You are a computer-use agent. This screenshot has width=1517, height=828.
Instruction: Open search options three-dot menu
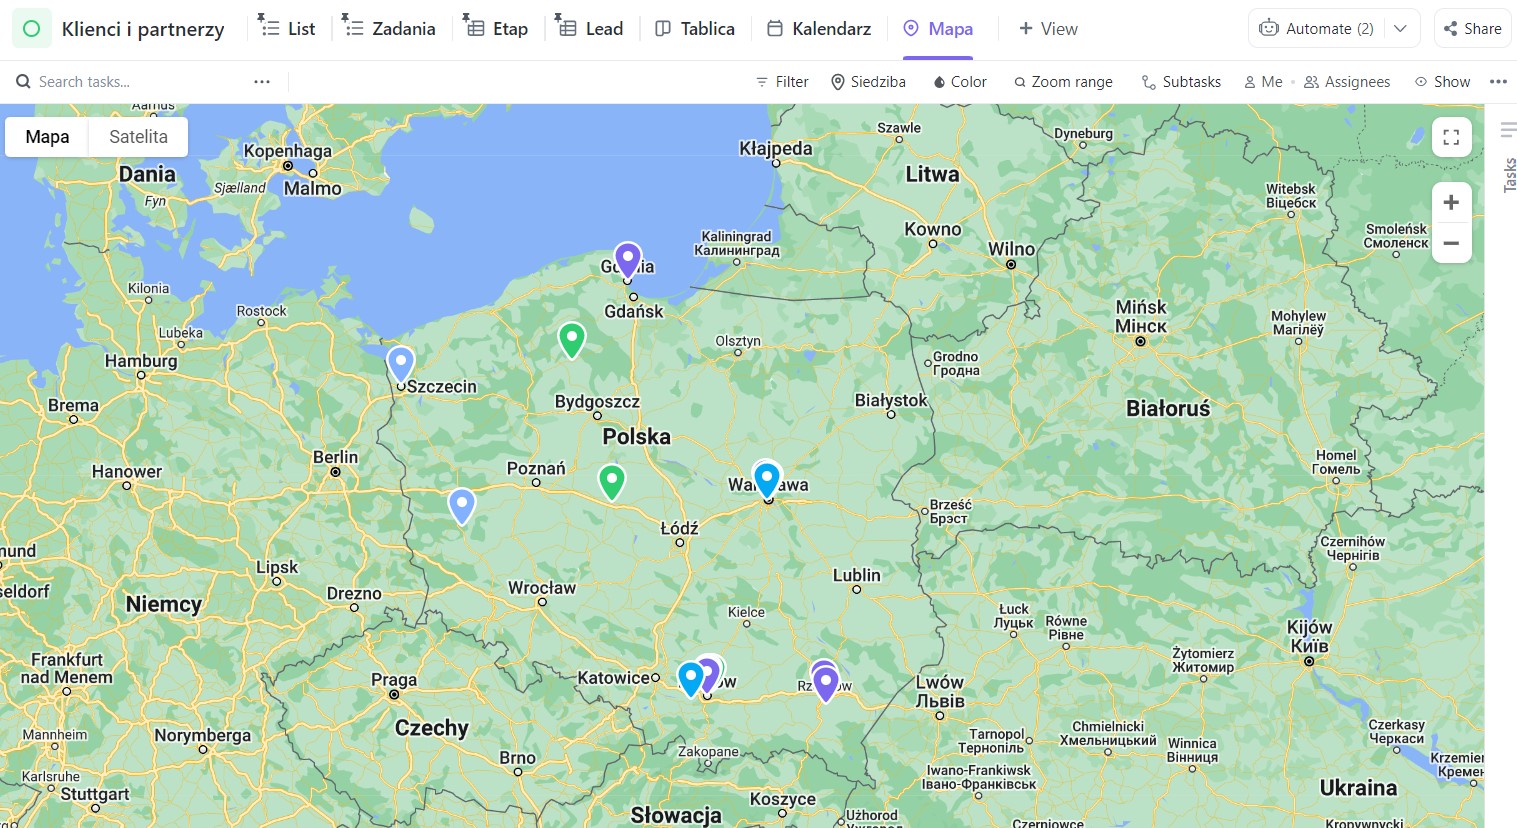click(x=262, y=82)
